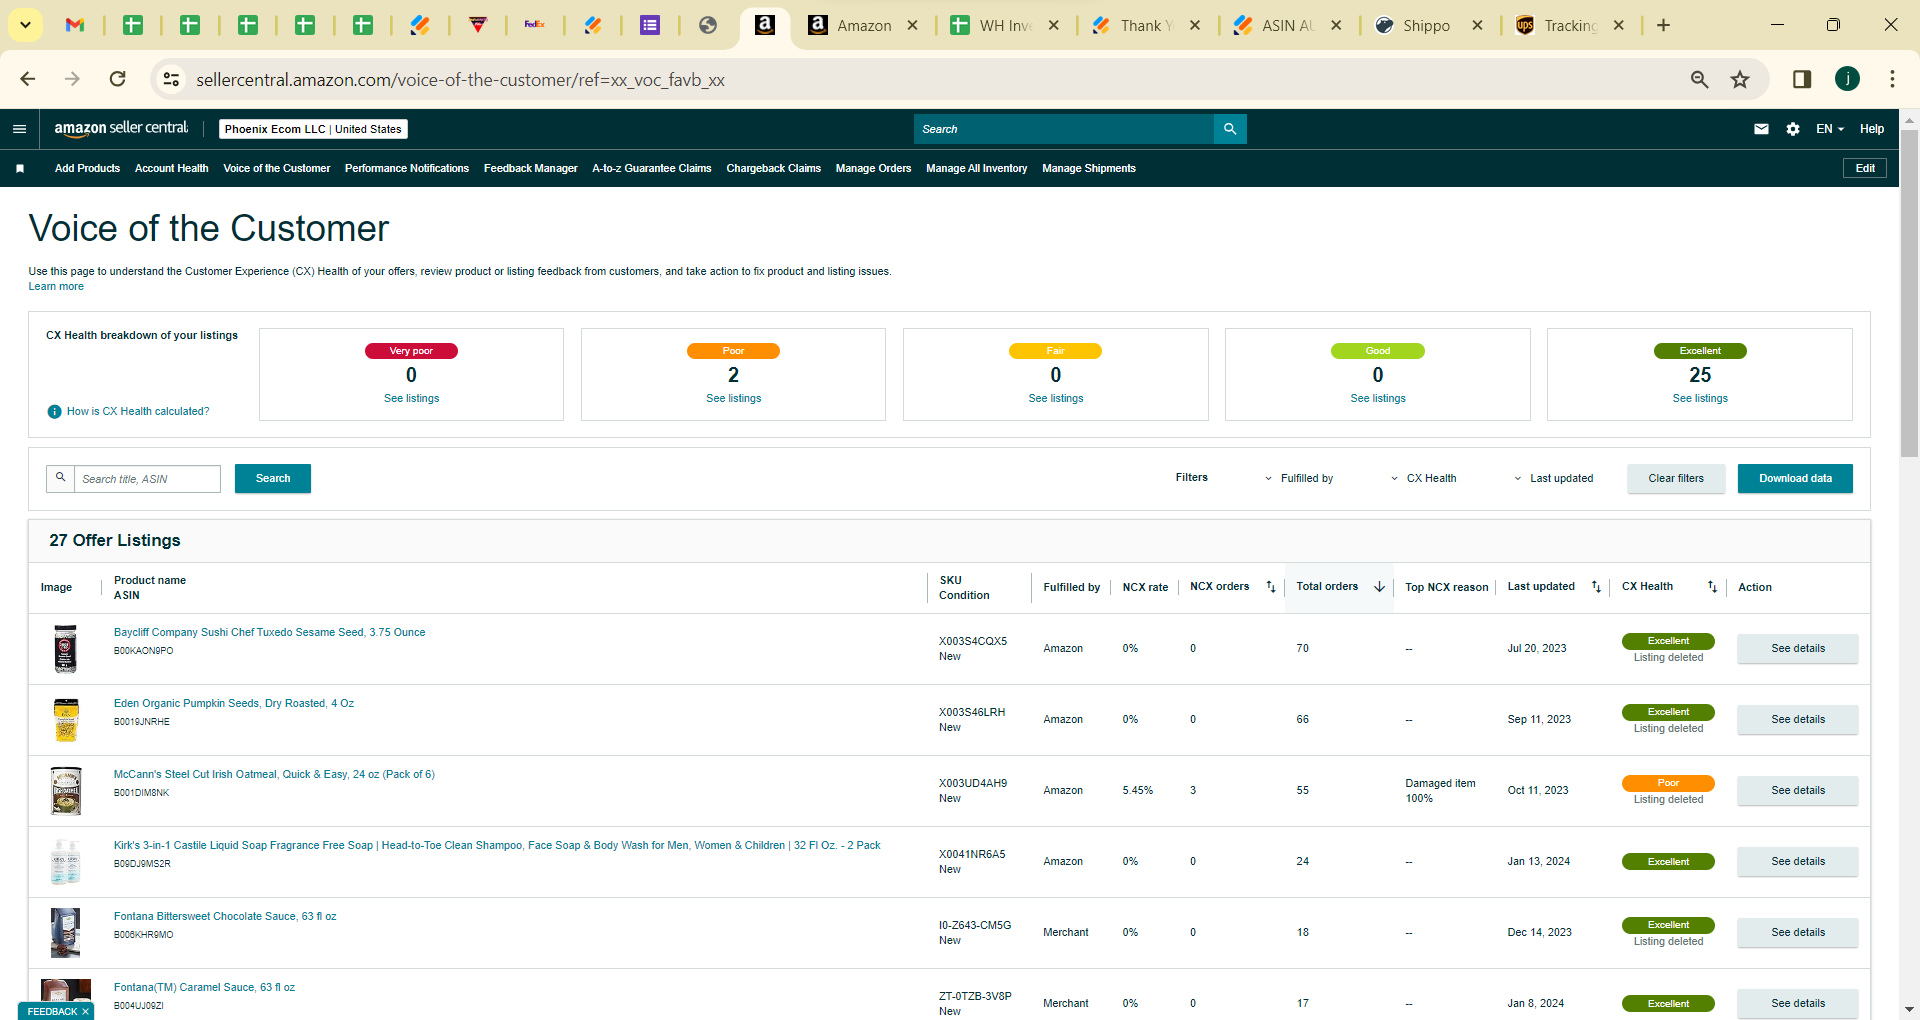Click the Eden Organic Pumpkin Seeds thumbnail
This screenshot has width=1920, height=1020.
[x=66, y=720]
